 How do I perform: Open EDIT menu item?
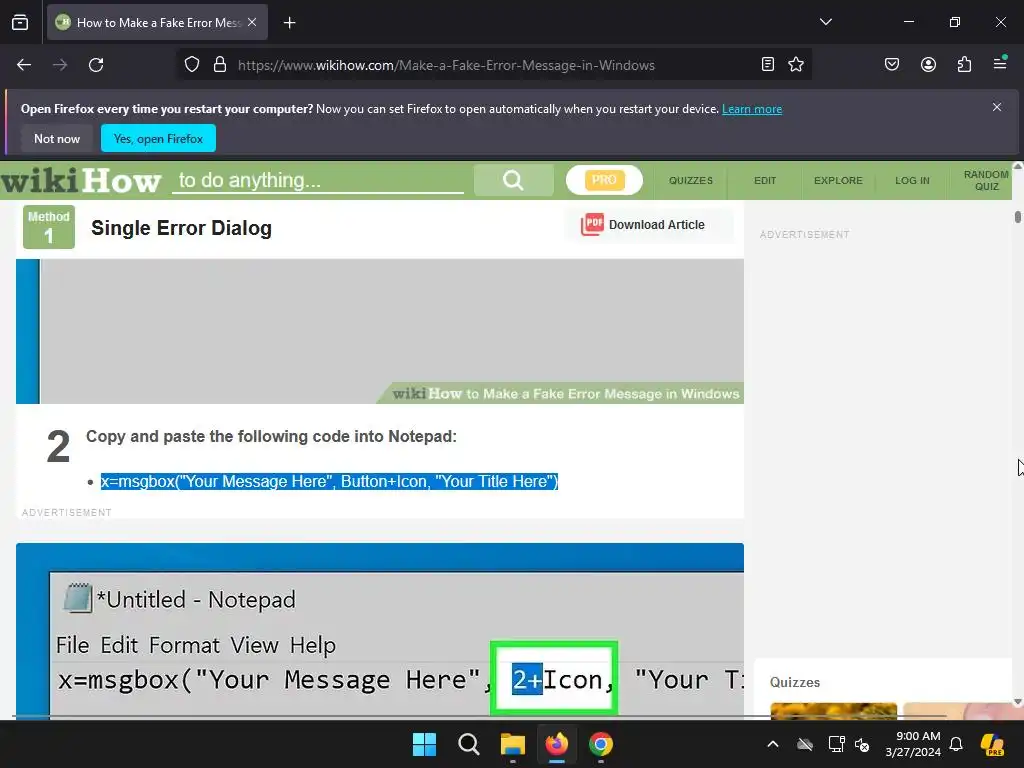[x=765, y=180]
